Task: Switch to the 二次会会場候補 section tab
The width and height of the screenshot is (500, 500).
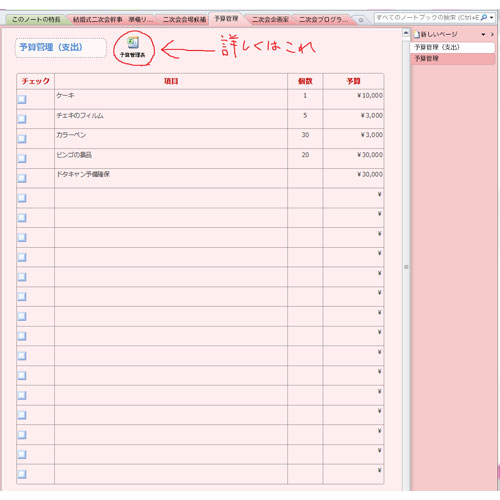Action: pos(184,20)
